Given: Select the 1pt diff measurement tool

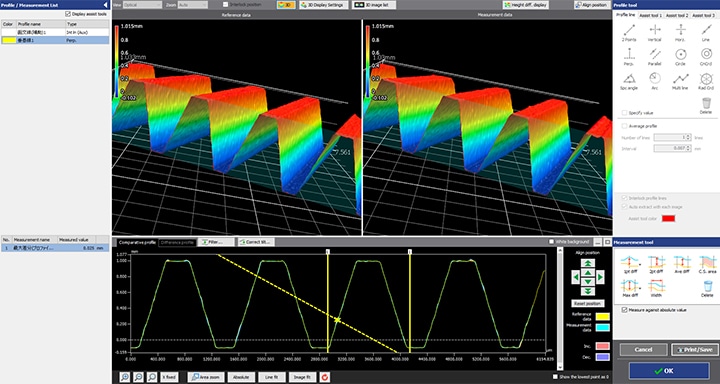Looking at the screenshot, I should coord(629,265).
